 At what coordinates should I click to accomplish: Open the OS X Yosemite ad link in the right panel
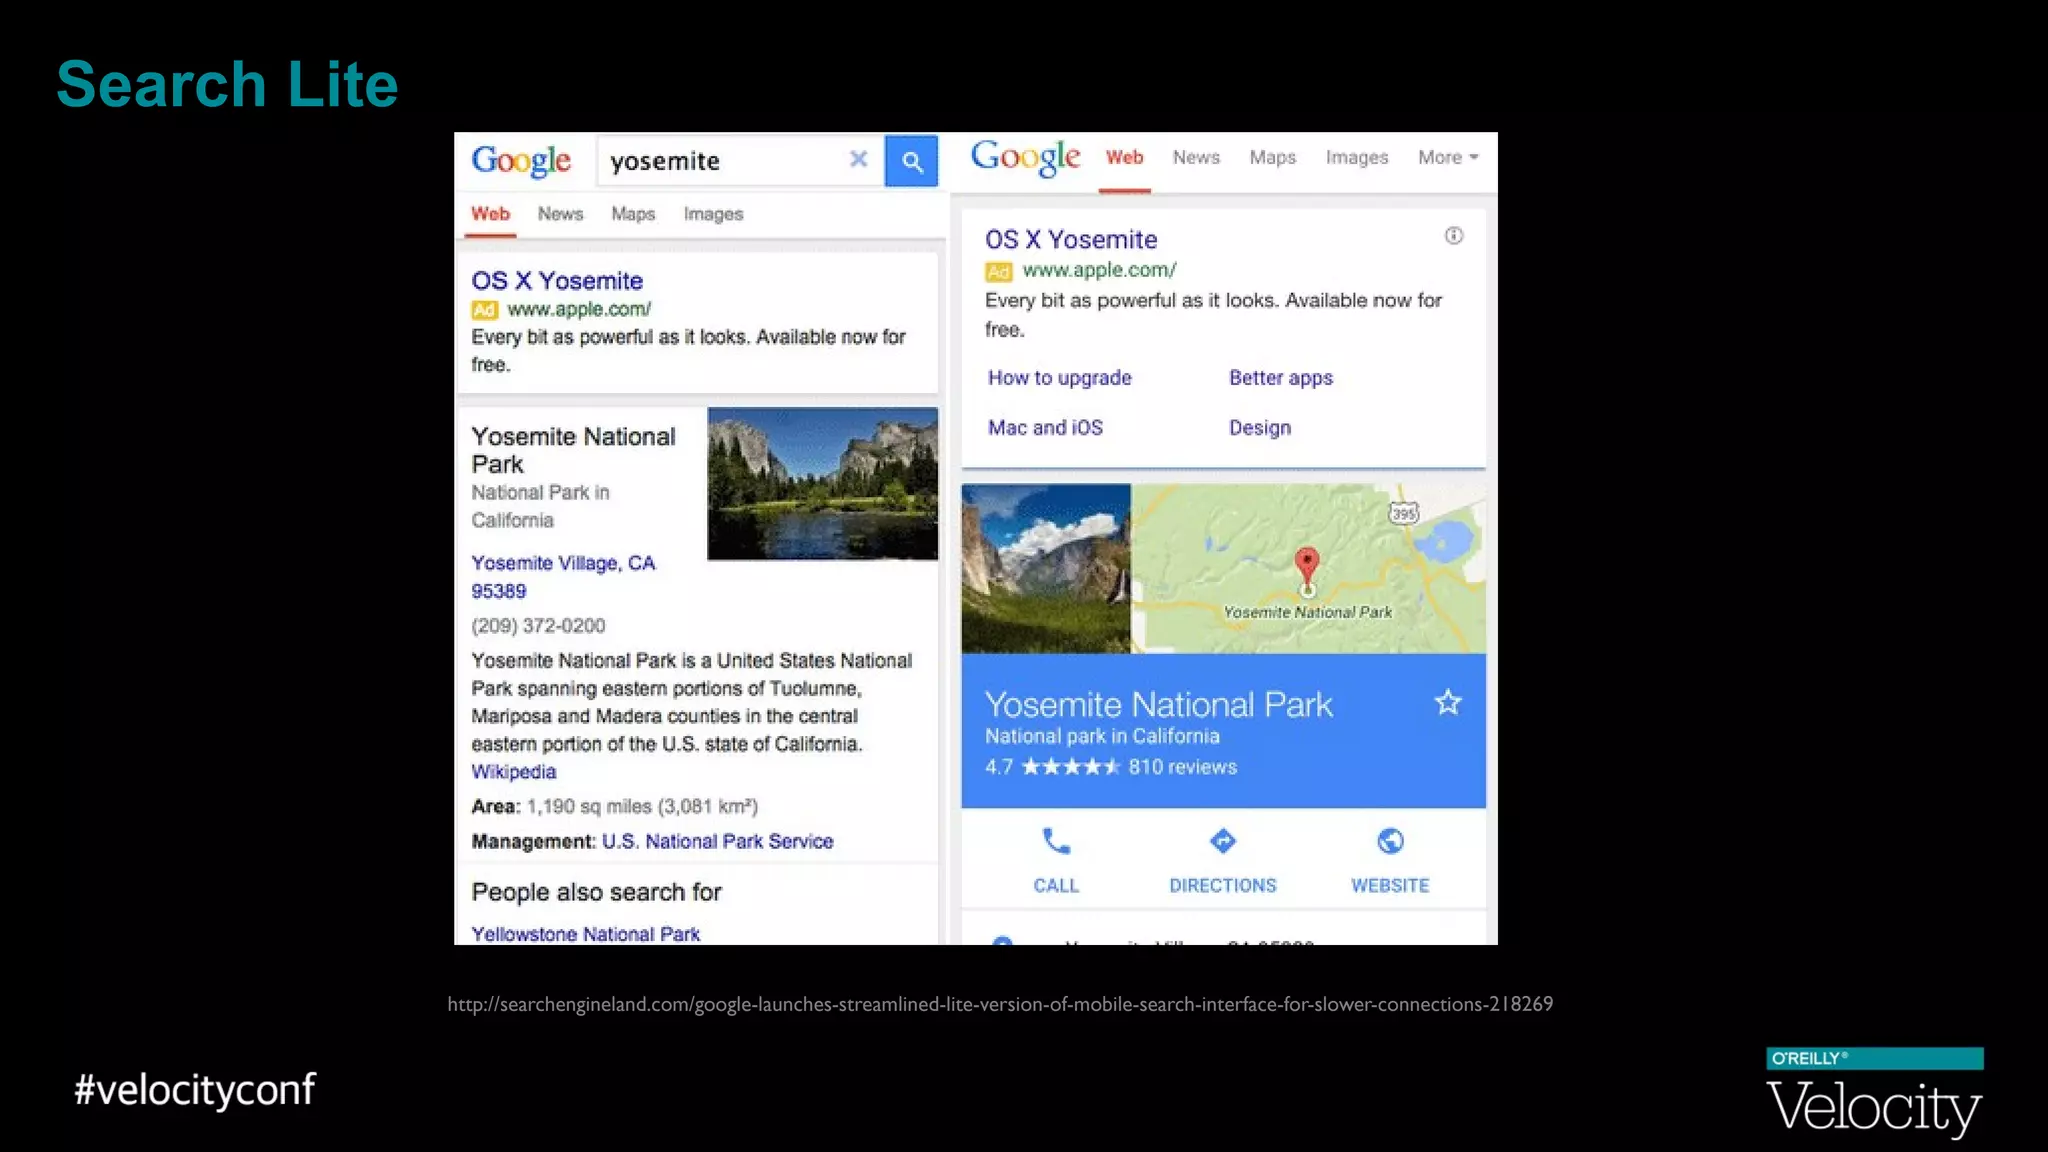click(x=1071, y=240)
